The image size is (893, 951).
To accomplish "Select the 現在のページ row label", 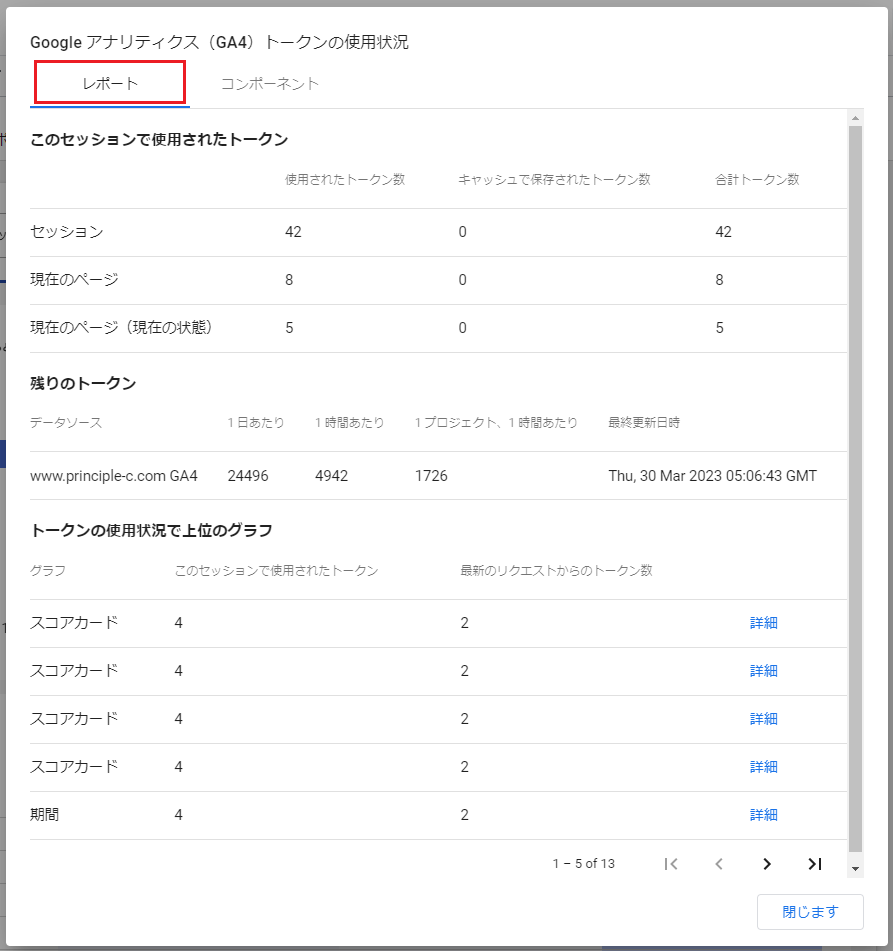I will [x=74, y=280].
